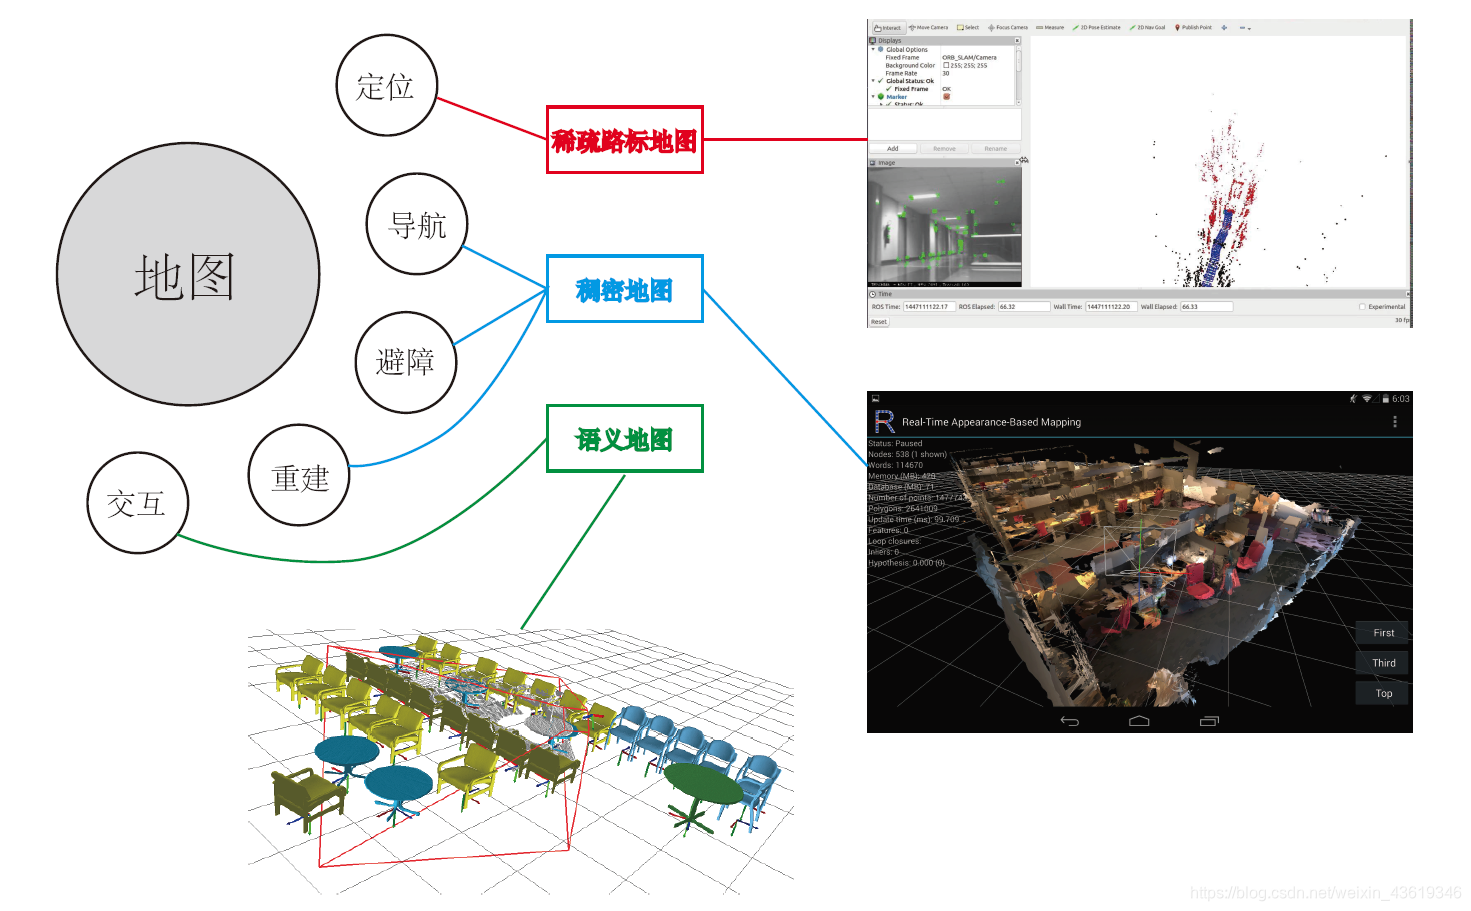
Task: Click the green 语义地图 box
Action: [x=625, y=438]
